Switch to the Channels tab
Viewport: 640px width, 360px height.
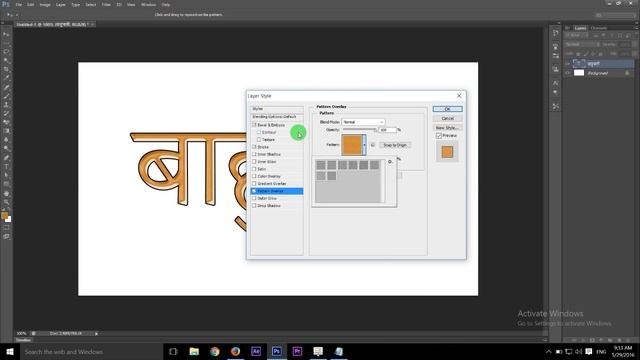(599, 28)
